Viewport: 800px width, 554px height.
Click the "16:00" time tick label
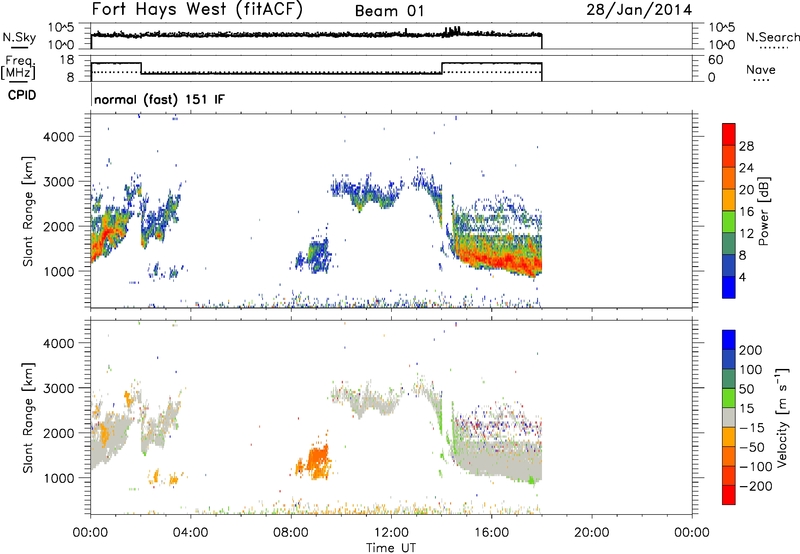pos(491,533)
